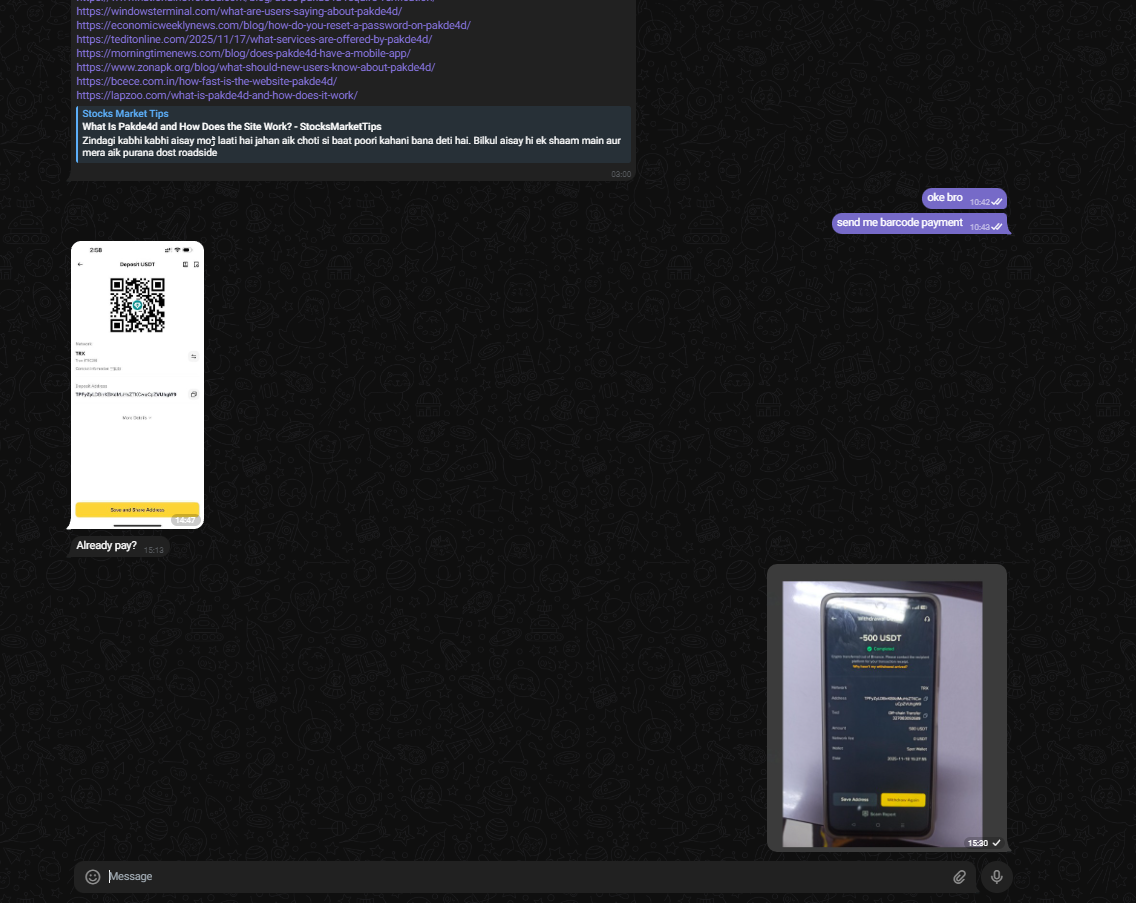Viewport: 1136px width, 903px height.
Task: Open the lapzoo.com what-is-pakde4d link
Action: 216,96
